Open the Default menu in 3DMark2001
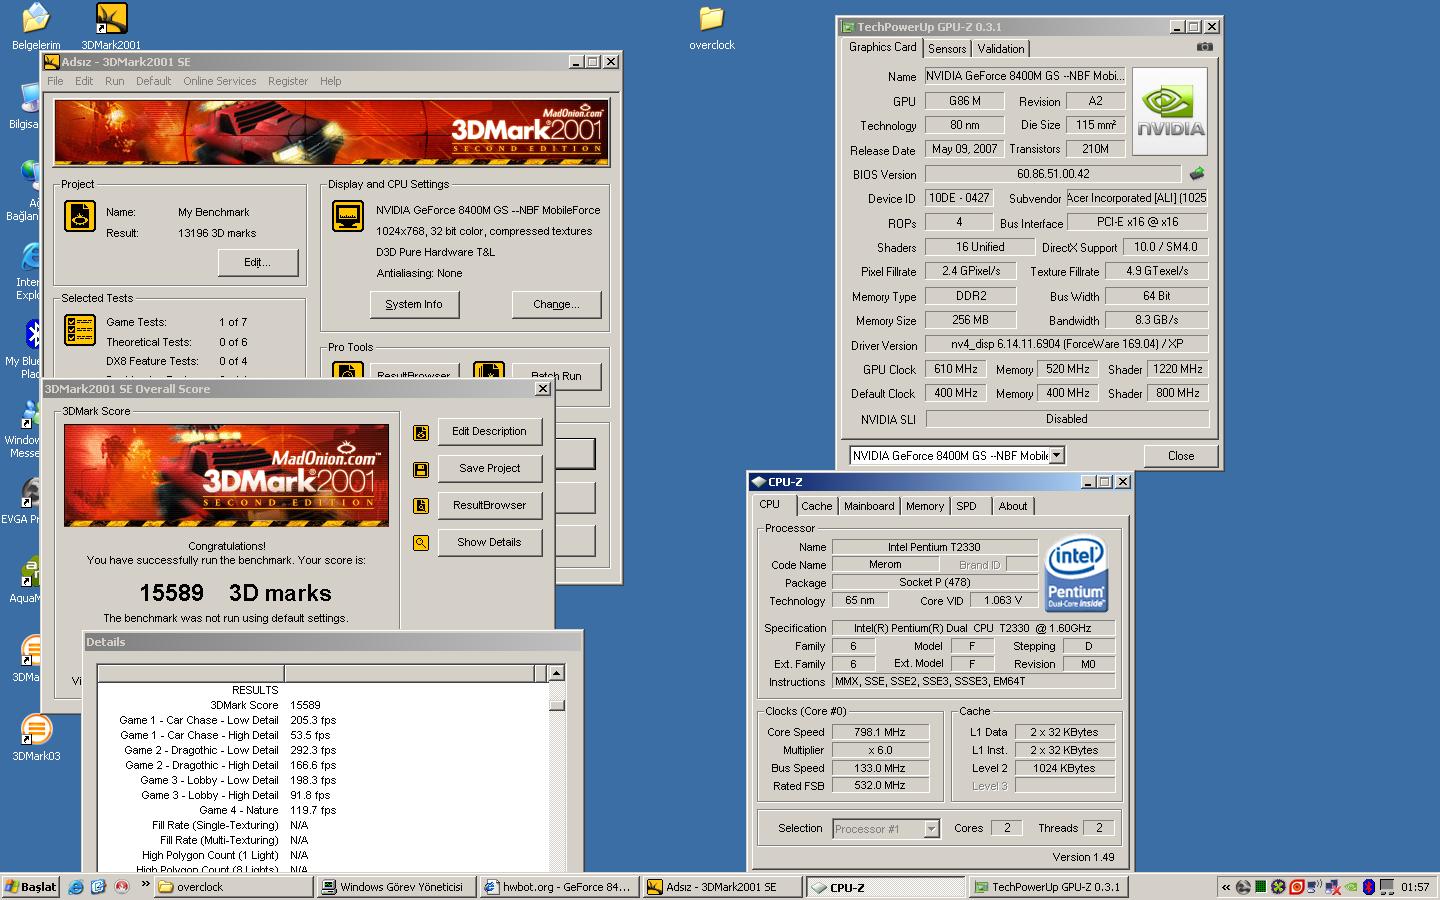The width and height of the screenshot is (1440, 900). 153,81
